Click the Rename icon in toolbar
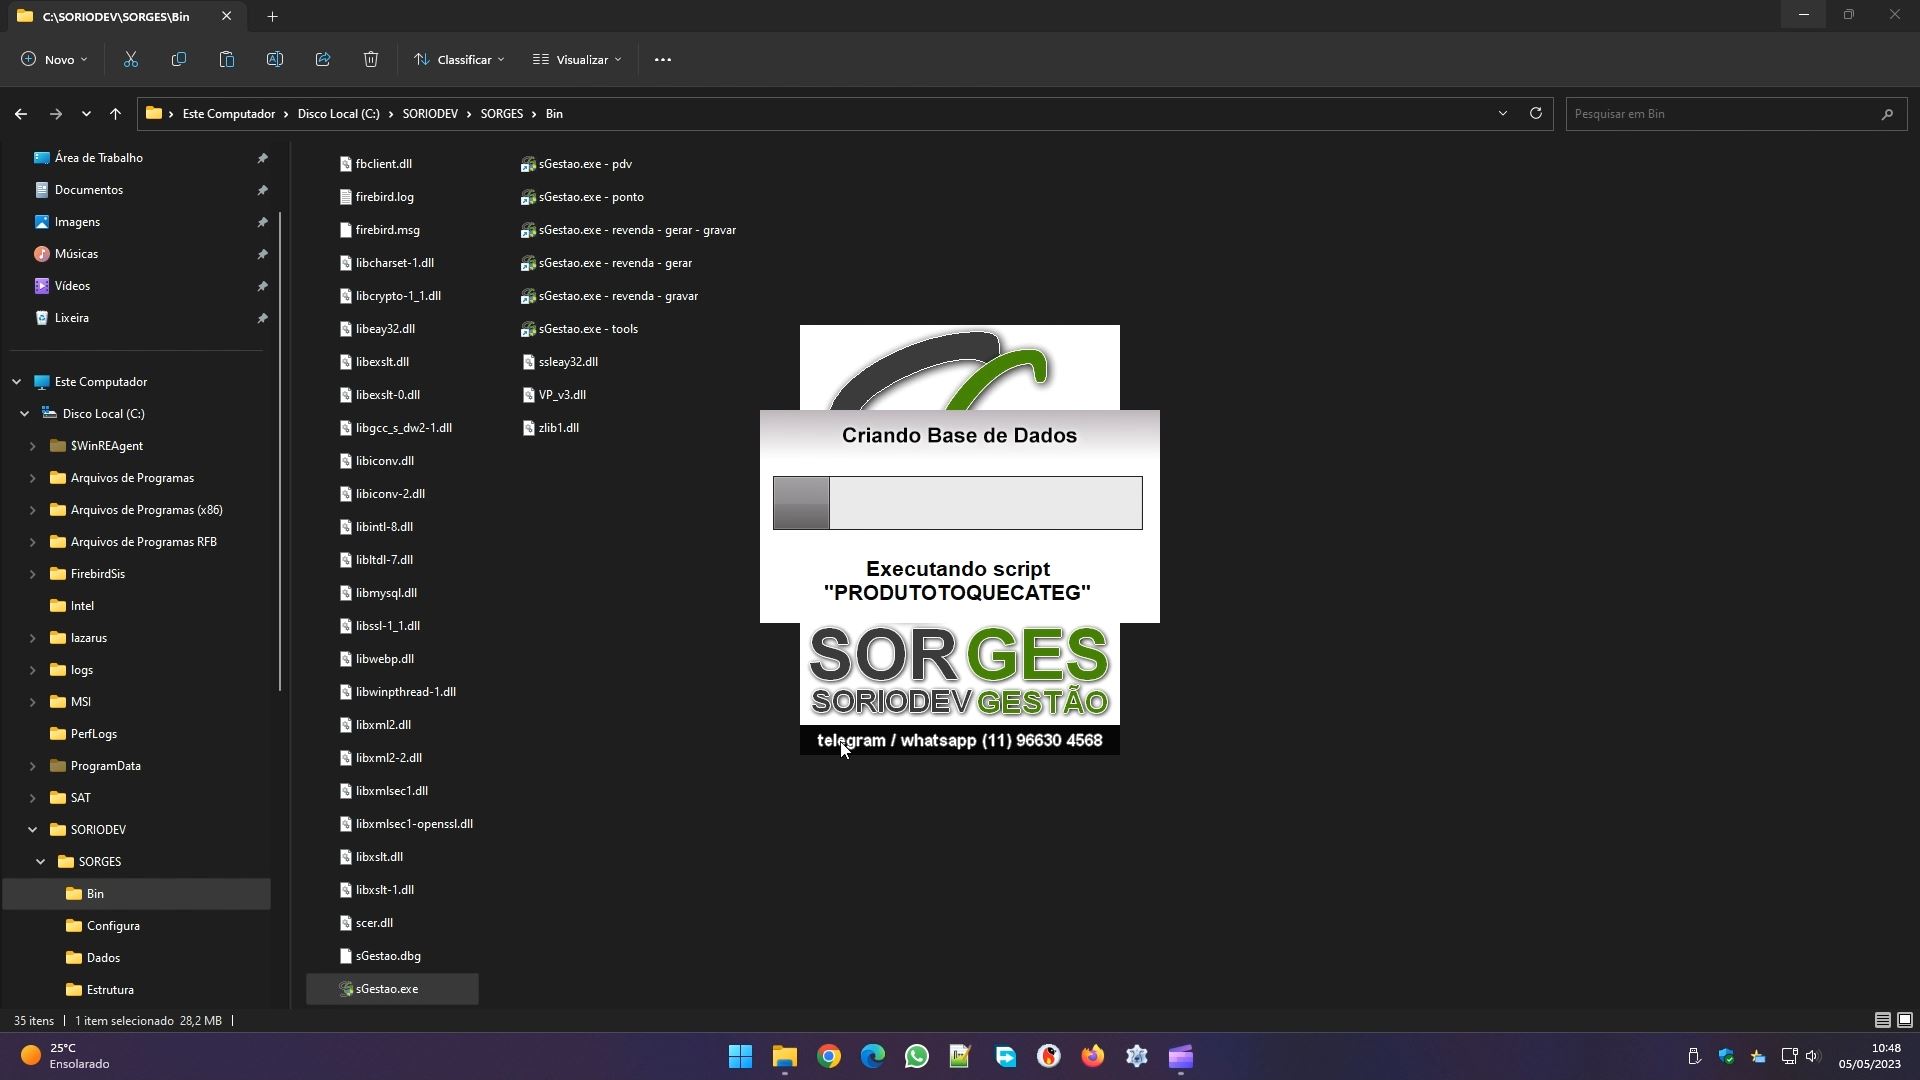 (275, 60)
